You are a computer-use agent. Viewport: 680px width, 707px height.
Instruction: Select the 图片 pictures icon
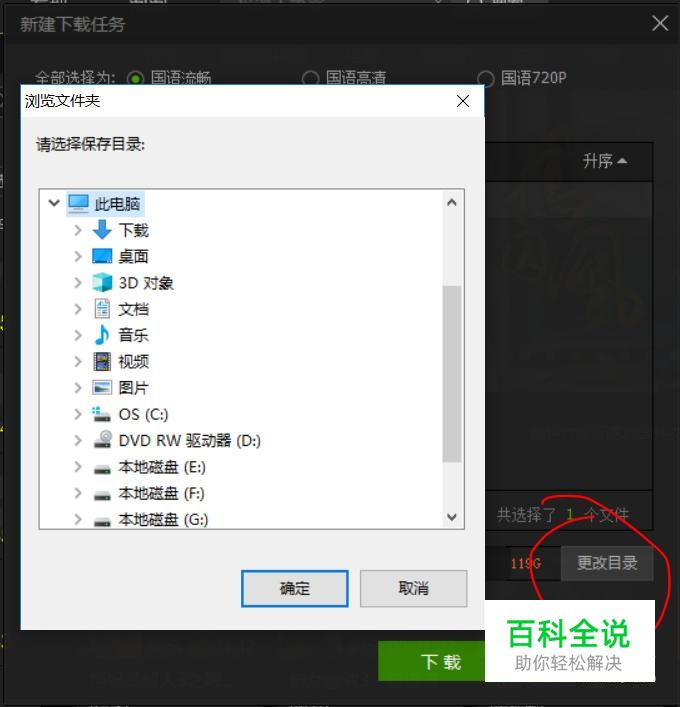102,388
